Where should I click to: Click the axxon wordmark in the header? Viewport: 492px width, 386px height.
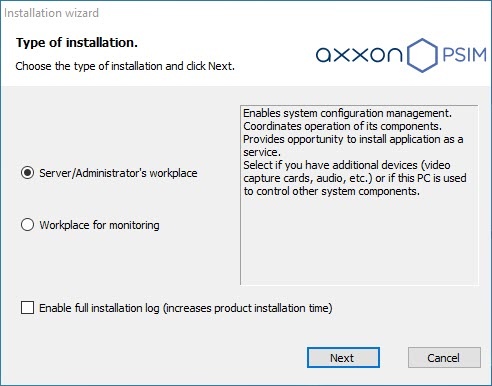[x=359, y=55]
